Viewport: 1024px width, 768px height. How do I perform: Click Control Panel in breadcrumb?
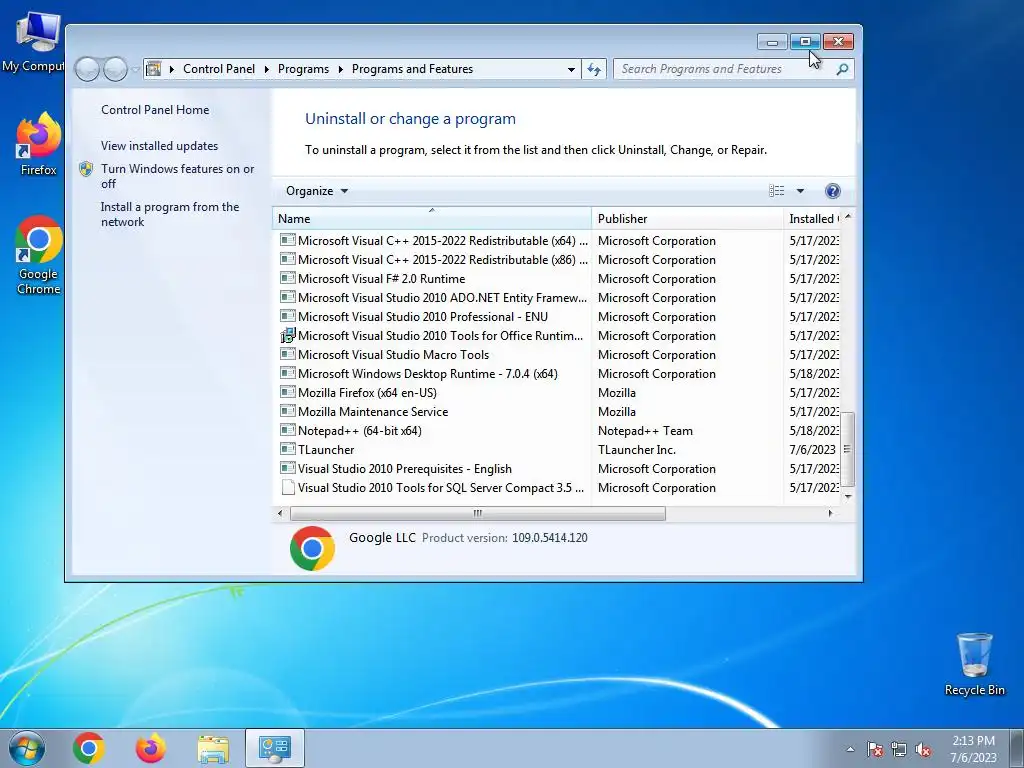point(219,69)
